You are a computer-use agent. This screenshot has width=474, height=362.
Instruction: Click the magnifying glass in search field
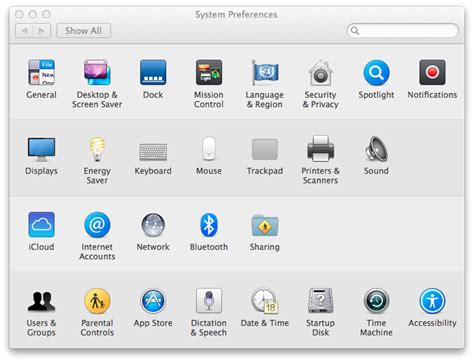click(355, 31)
